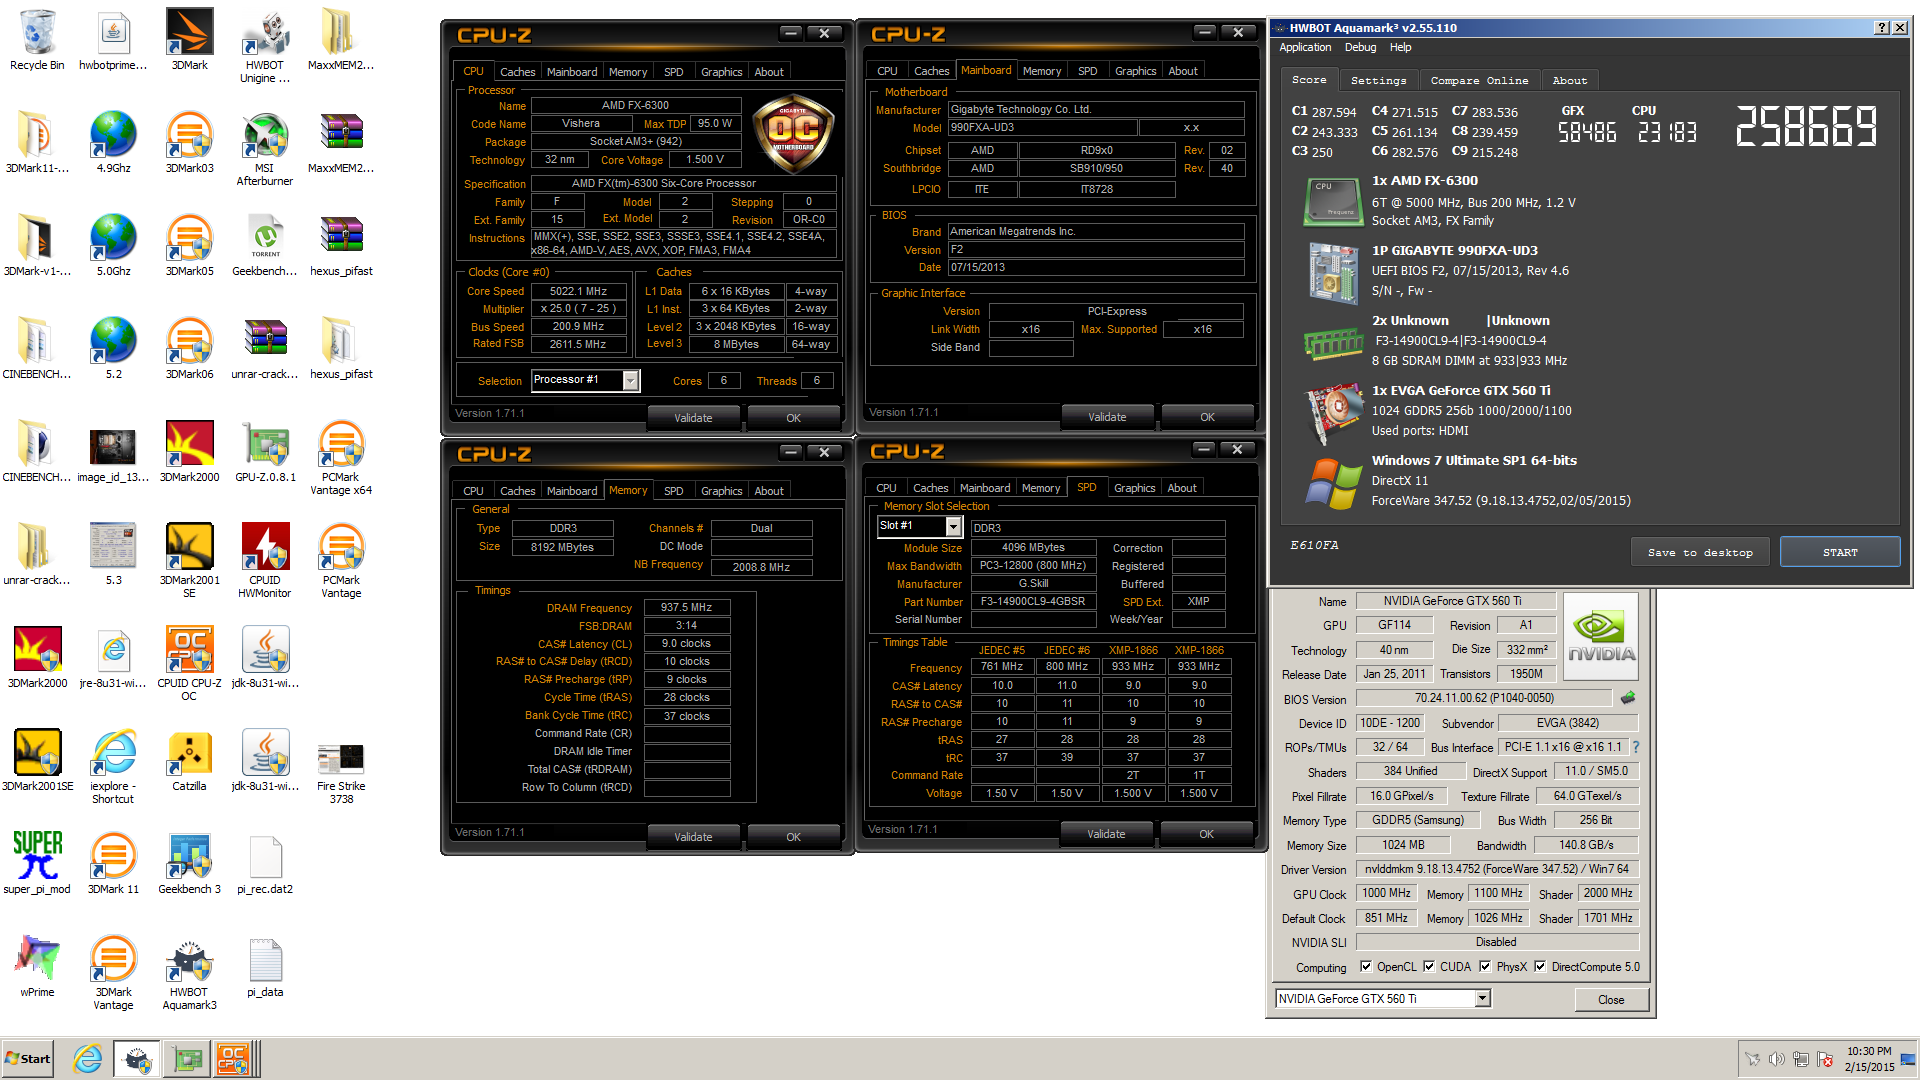Expand the NVIDIA GeForce GTX 560 Ti dropdown
1920x1080 pixels.
point(1482,999)
